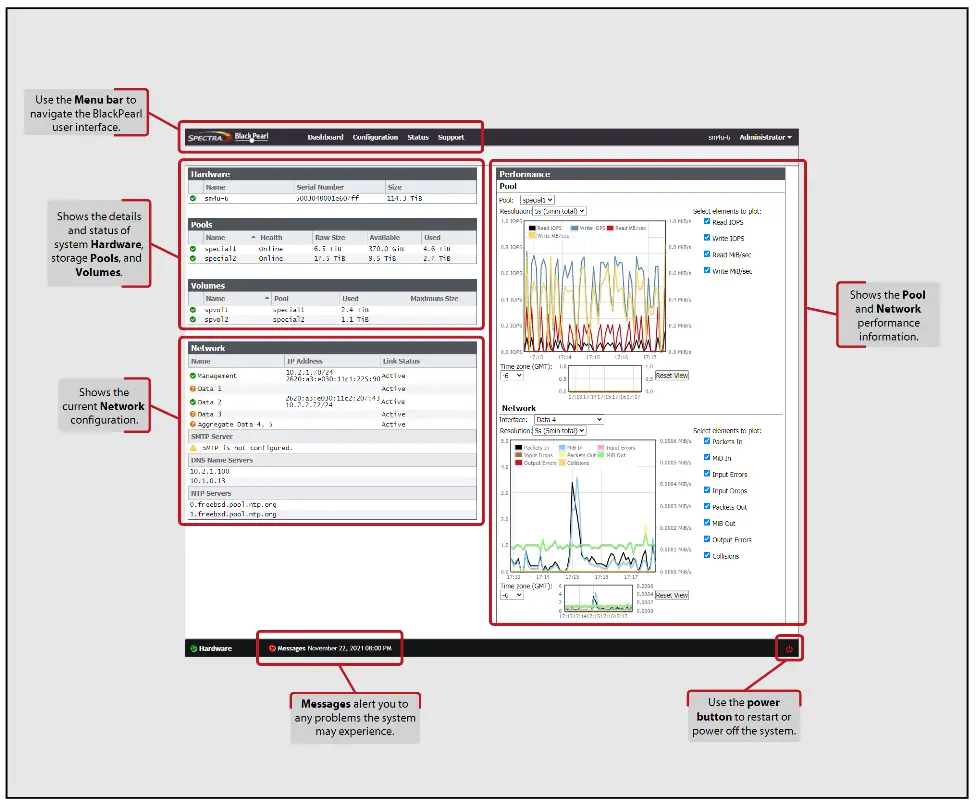
Task: Click the green status icon beside volume spvol1
Action: coord(193,309)
